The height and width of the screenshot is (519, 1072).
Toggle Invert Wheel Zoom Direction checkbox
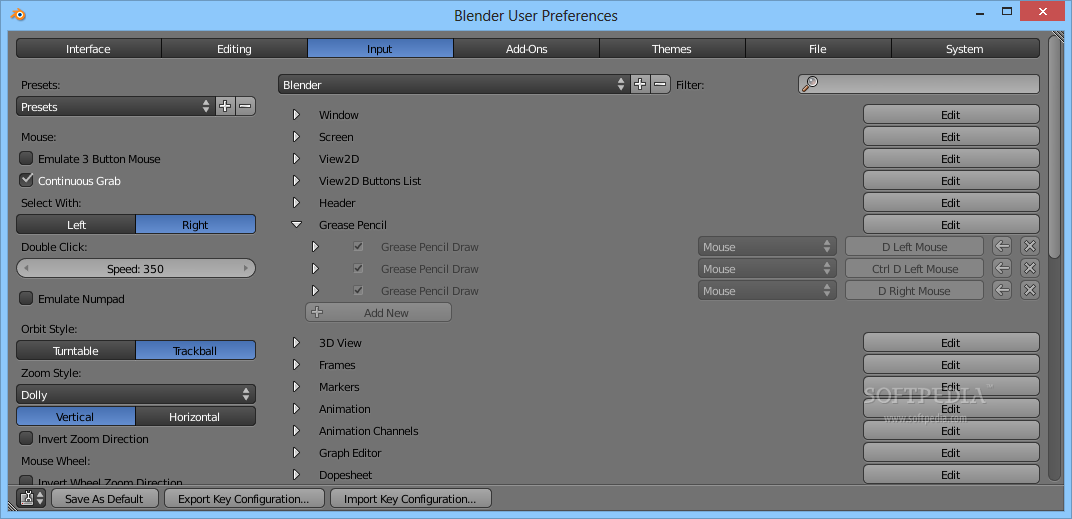coord(26,481)
